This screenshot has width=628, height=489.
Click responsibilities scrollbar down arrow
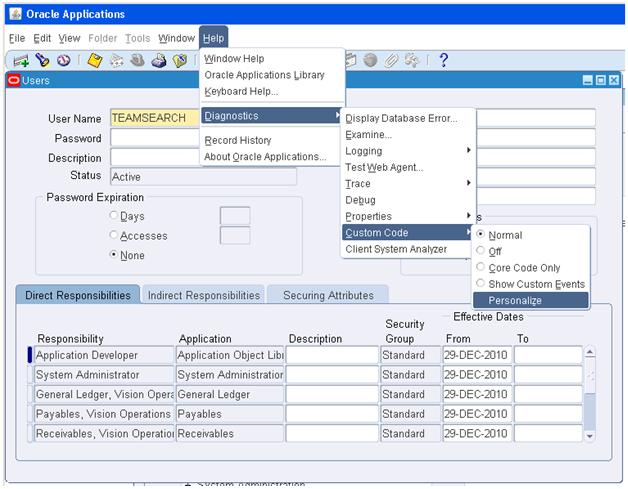click(590, 436)
